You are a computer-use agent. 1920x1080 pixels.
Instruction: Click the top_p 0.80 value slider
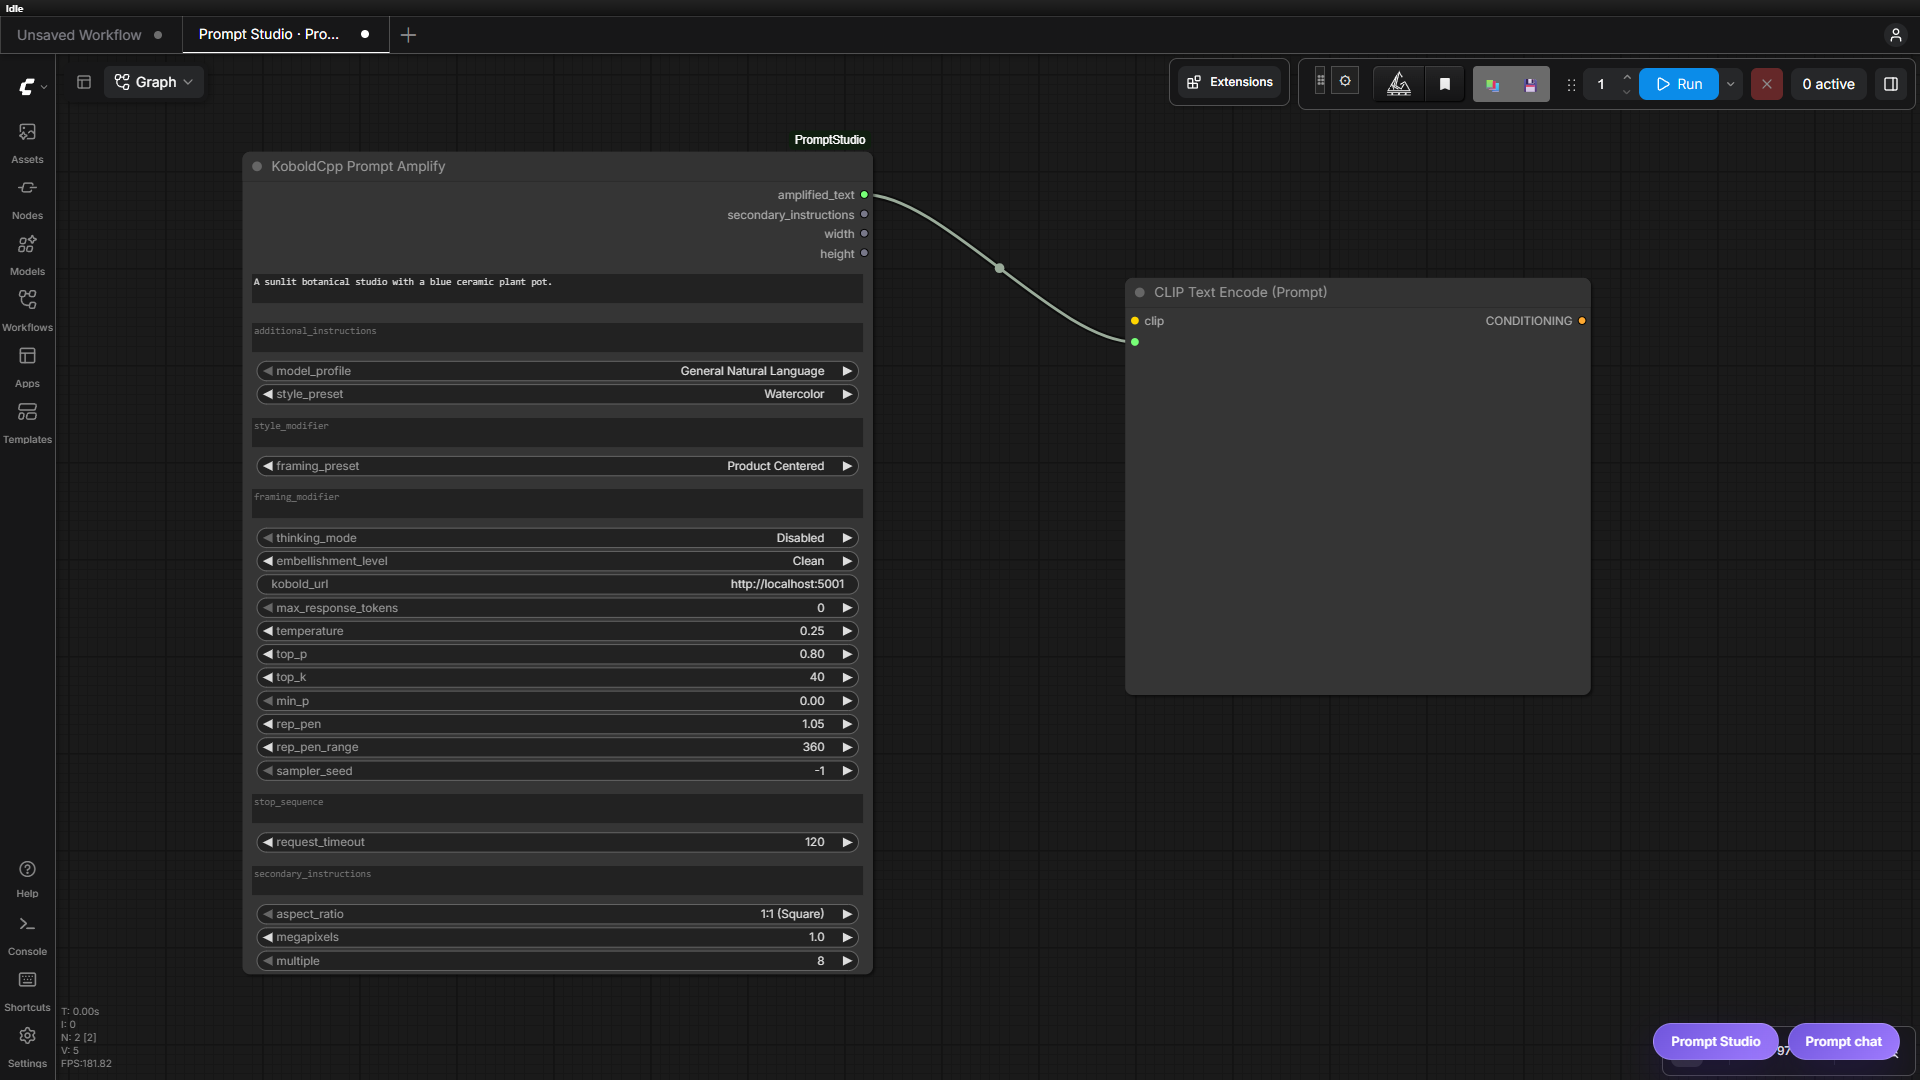(557, 654)
